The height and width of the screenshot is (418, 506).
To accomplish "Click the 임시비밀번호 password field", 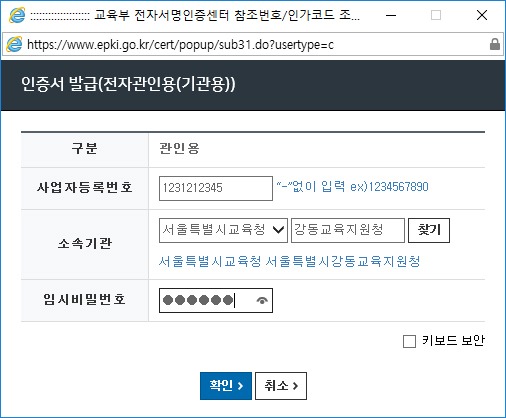I will coord(216,301).
